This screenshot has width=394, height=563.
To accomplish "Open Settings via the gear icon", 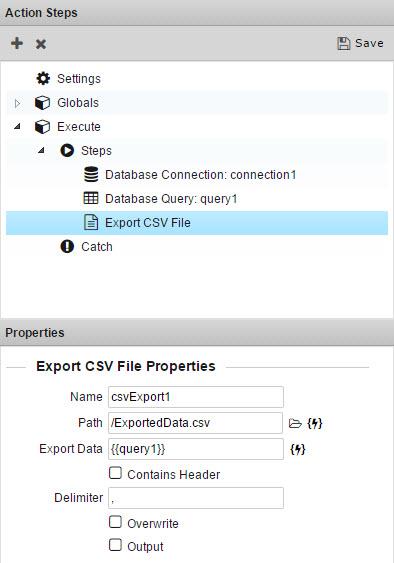I will (x=43, y=78).
